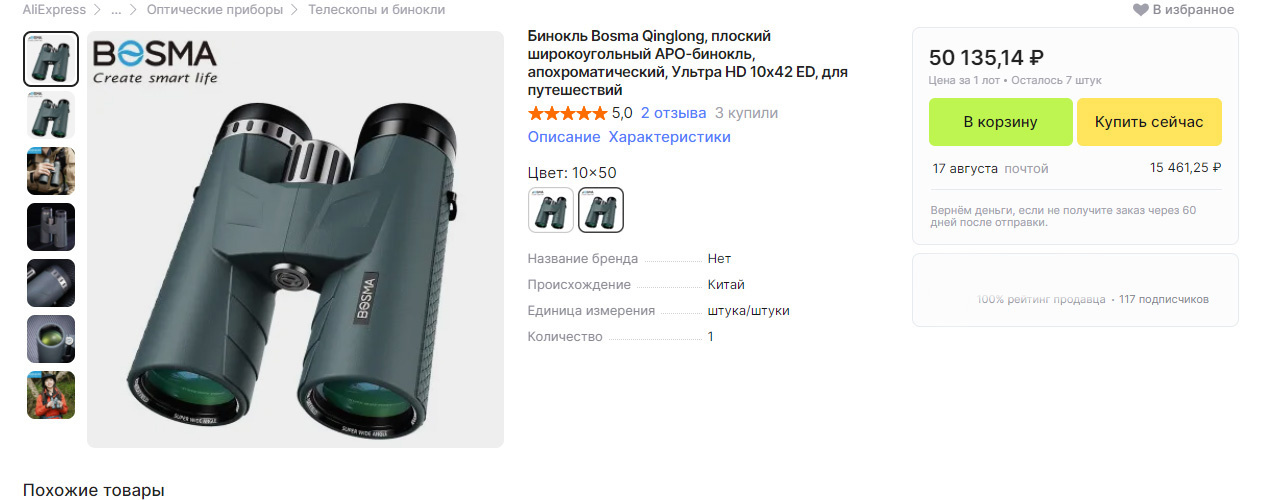
Task: Select the first color variant swatch
Action: (x=551, y=210)
